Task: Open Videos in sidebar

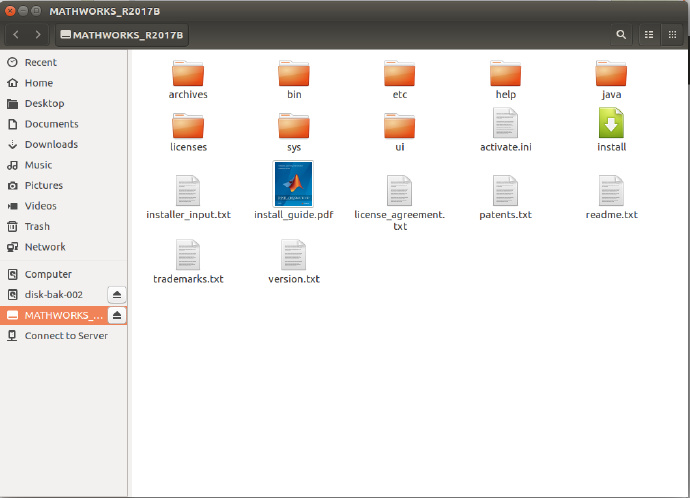Action: 63,206
